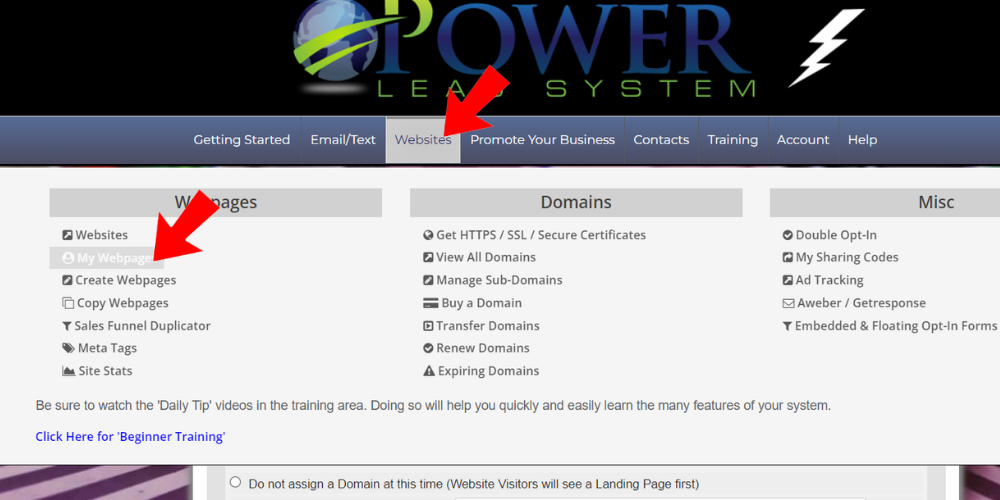Click icon beside Transfer Domains
Viewport: 1000px width, 500px height.
429,326
